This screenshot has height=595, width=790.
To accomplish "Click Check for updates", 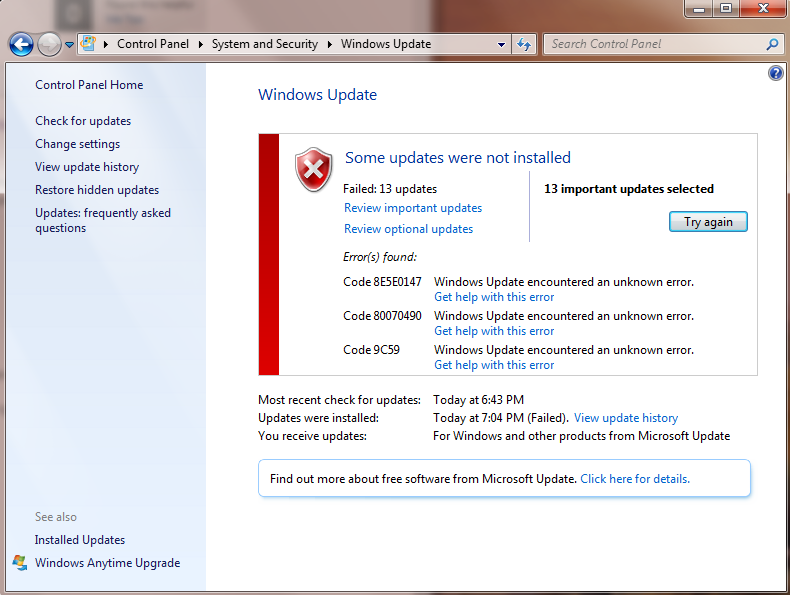I will [83, 121].
